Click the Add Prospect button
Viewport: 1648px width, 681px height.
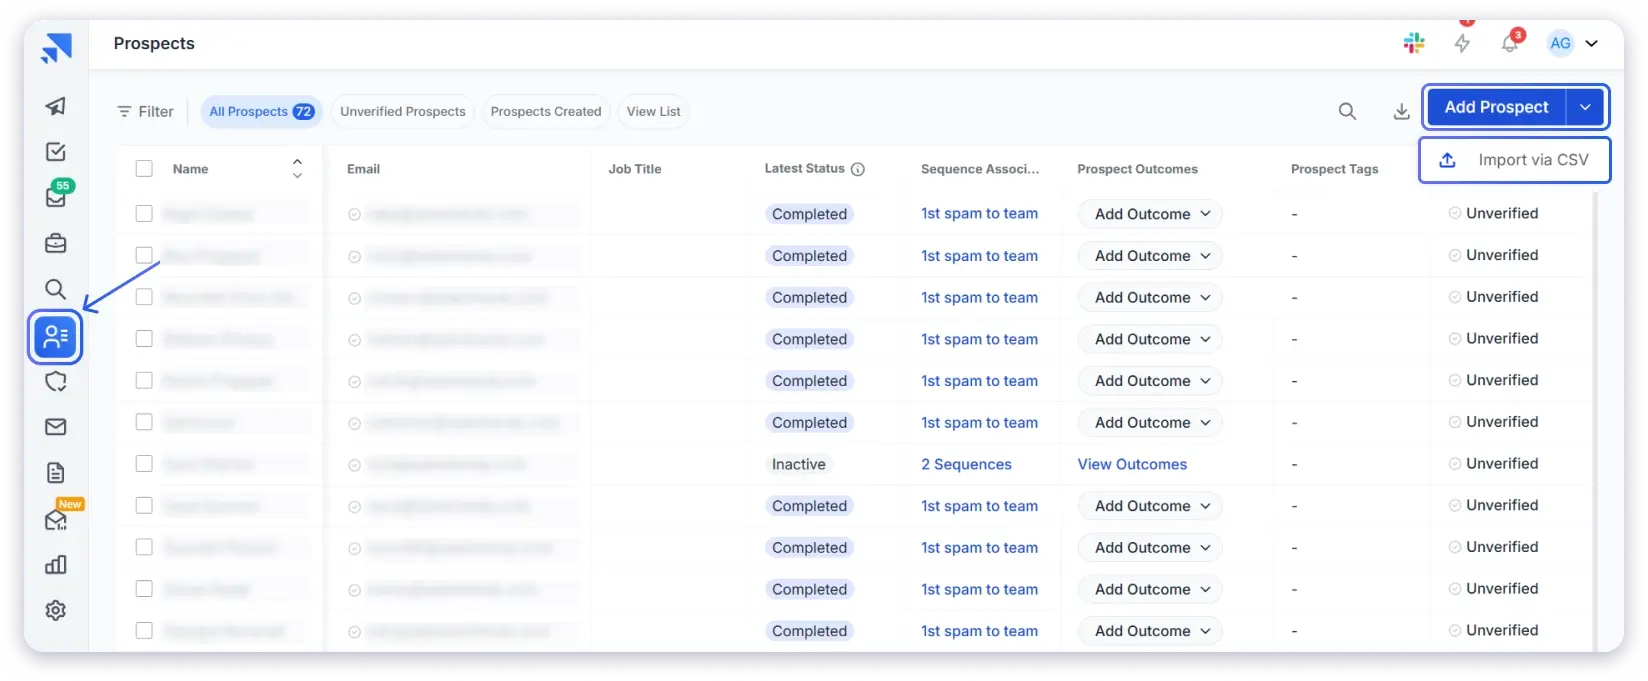click(1496, 107)
